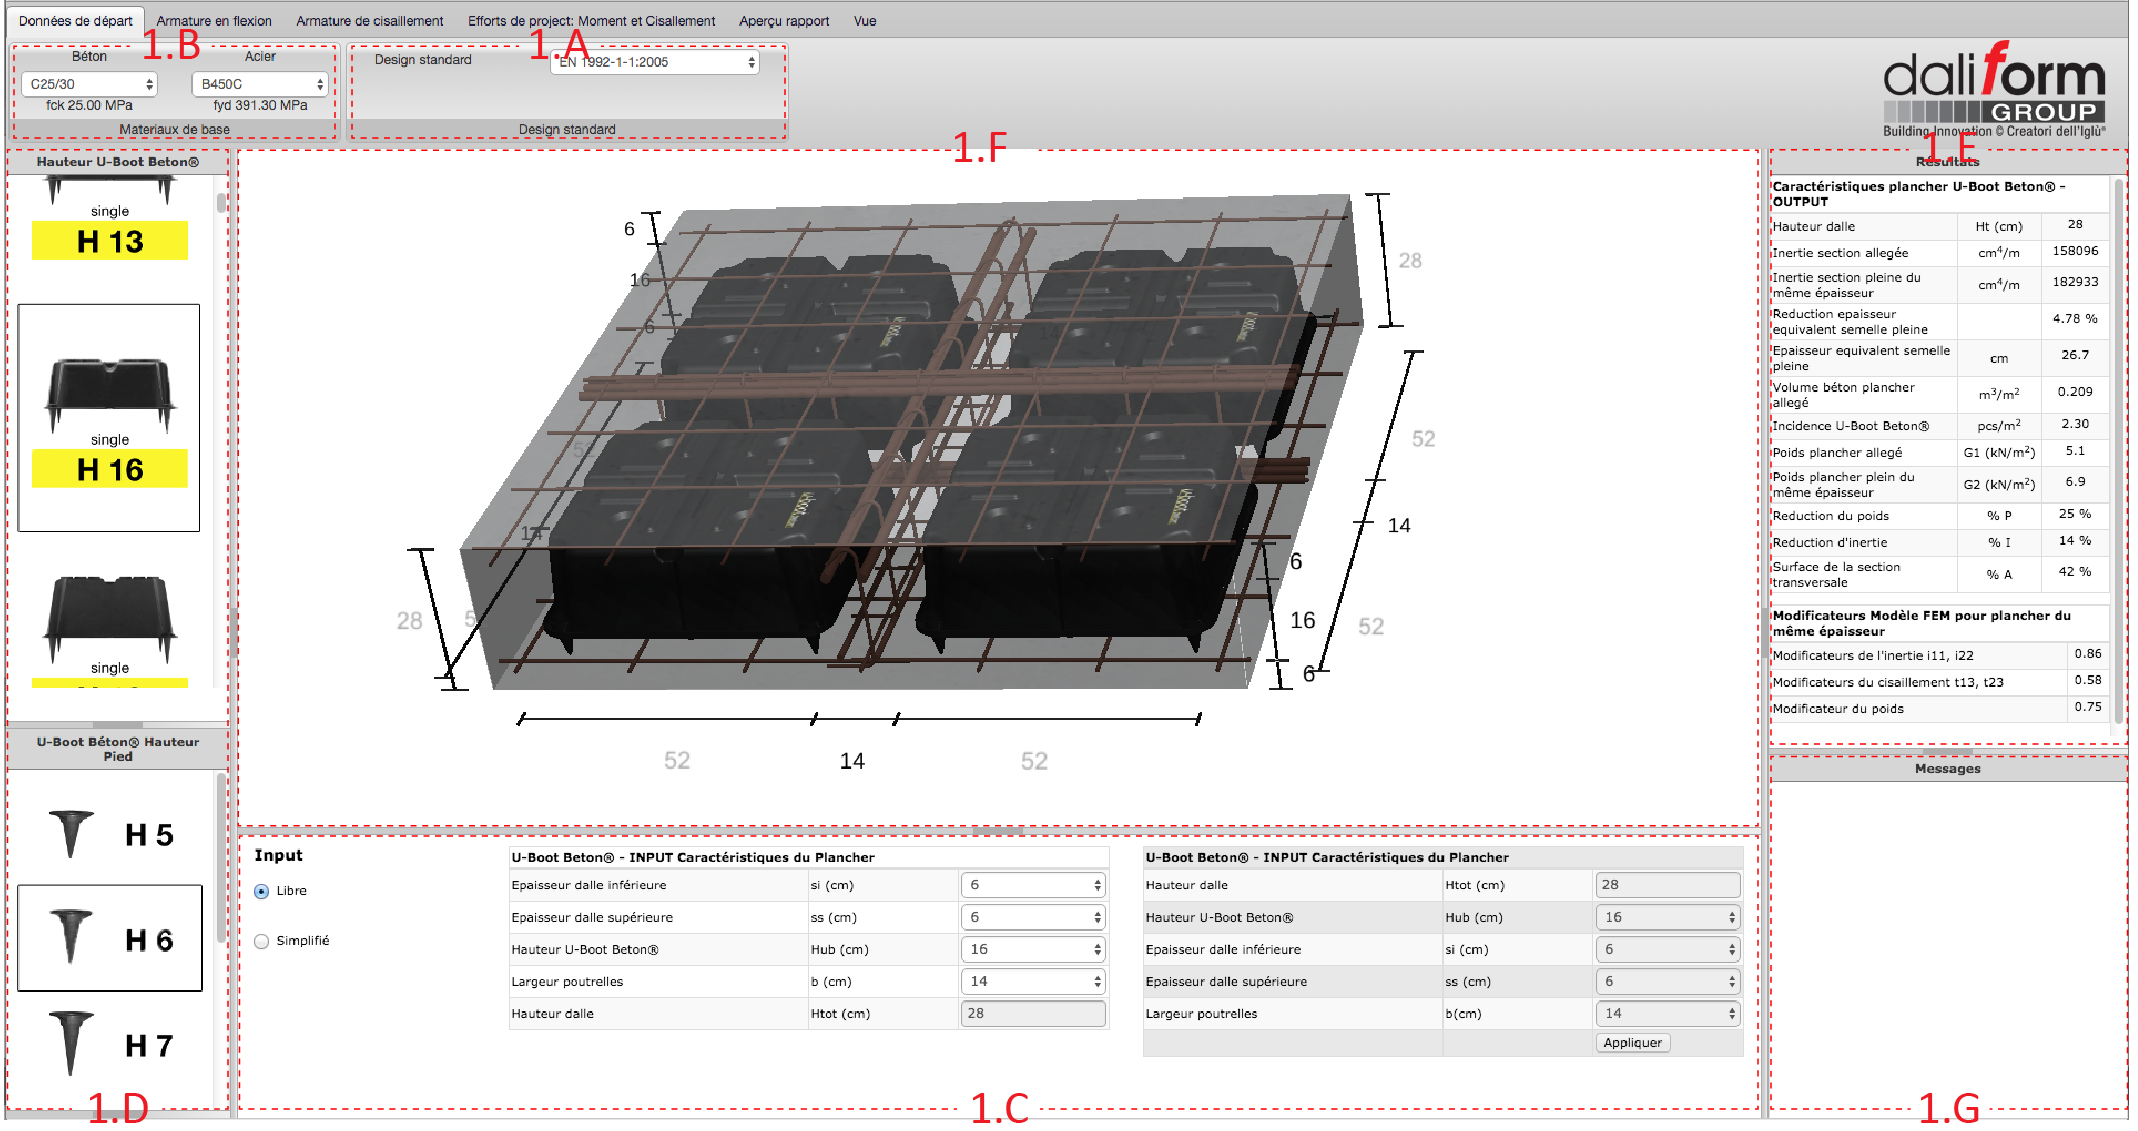Select the single H 13 U-Boot thumbnail
Image resolution: width=2138 pixels, height=1131 pixels.
click(110, 219)
